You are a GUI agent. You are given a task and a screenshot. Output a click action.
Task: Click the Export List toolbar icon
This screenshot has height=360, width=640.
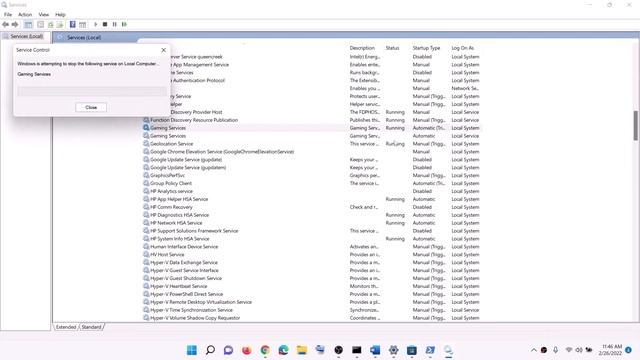tap(60, 24)
